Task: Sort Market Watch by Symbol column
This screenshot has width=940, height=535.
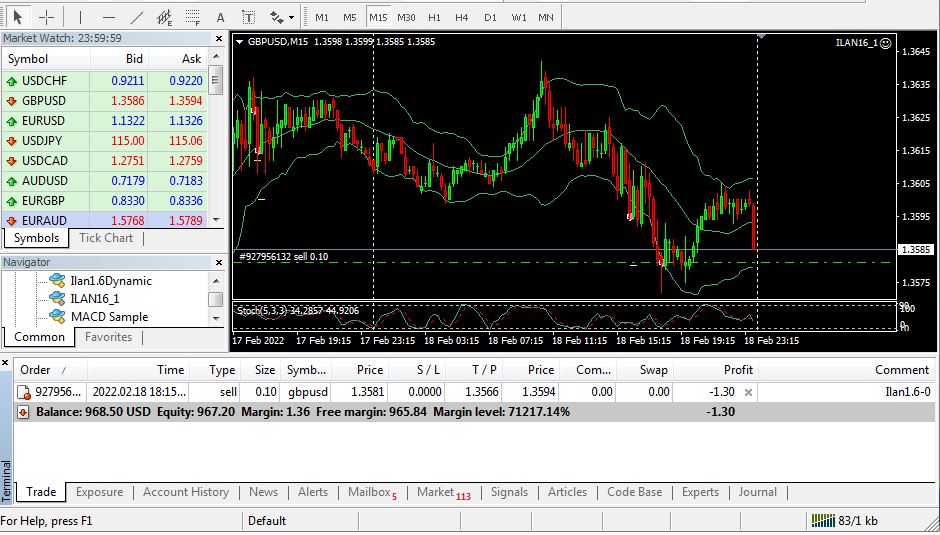Action: 46,59
